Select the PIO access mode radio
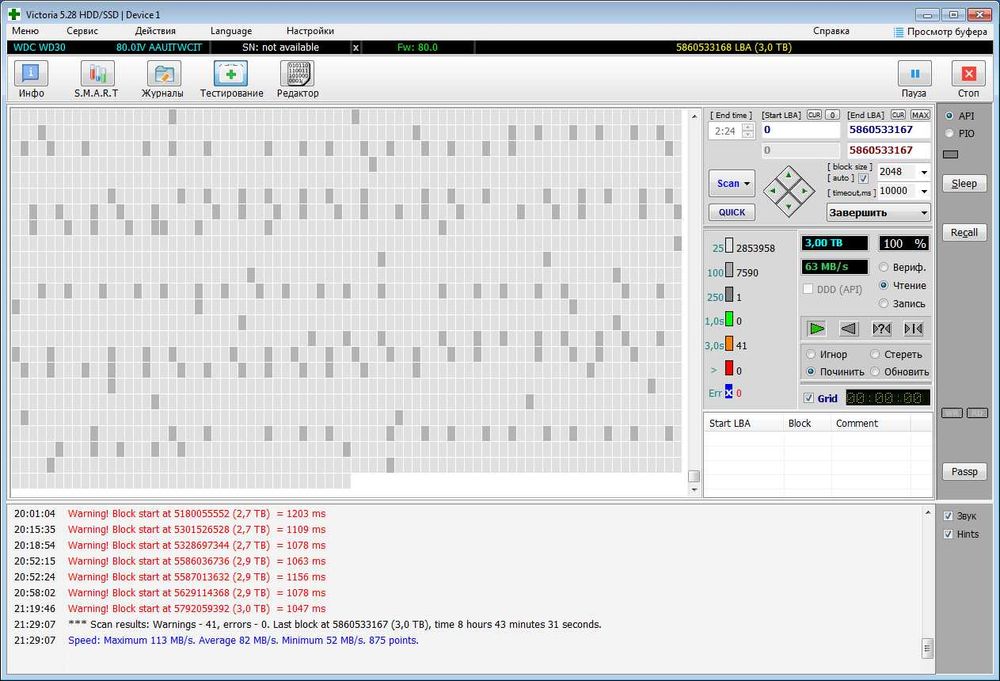1000x681 pixels. click(949, 133)
